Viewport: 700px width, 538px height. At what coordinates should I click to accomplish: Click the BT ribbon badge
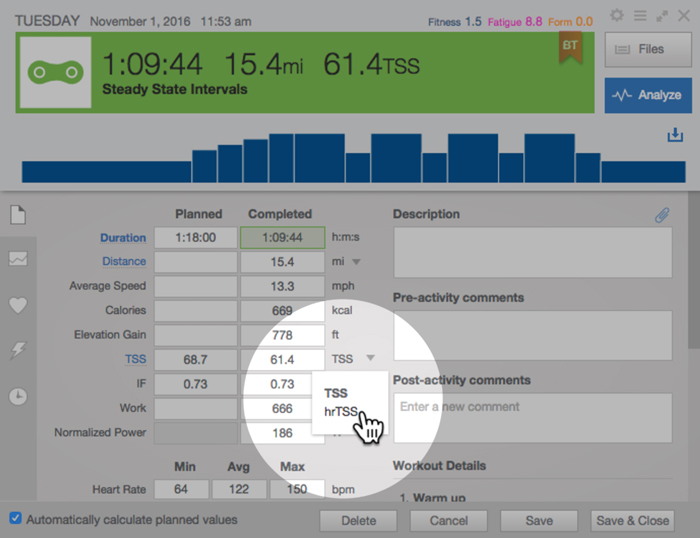570,47
